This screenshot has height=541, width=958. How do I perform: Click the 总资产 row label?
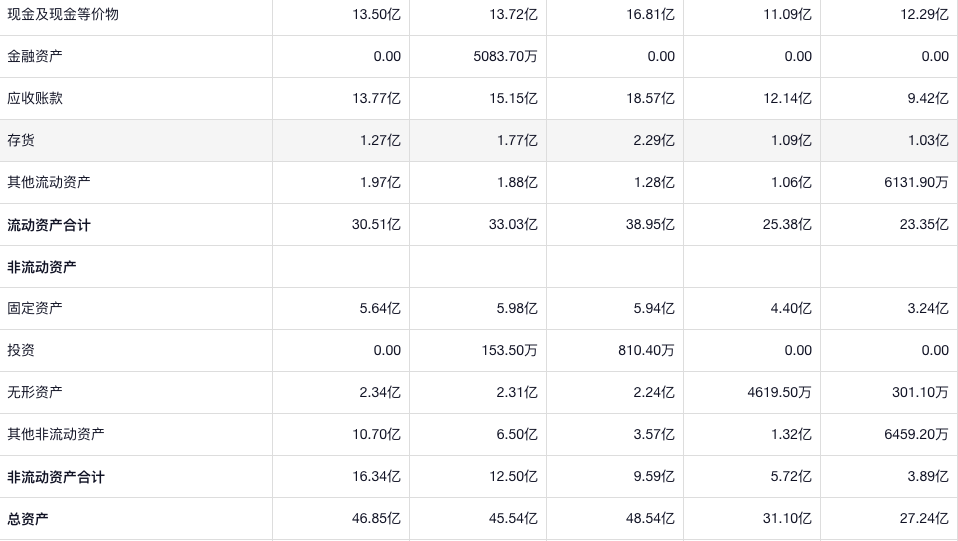click(28, 519)
